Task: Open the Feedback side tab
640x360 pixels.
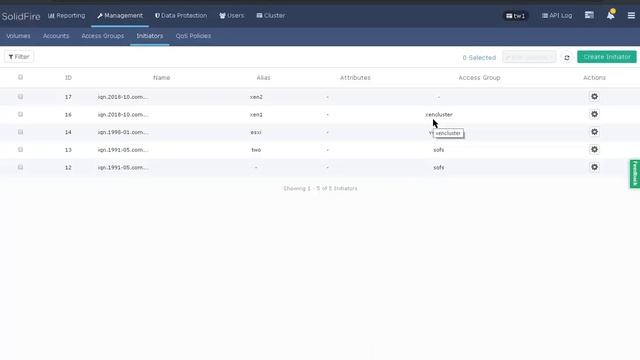Action: pyautogui.click(x=635, y=174)
